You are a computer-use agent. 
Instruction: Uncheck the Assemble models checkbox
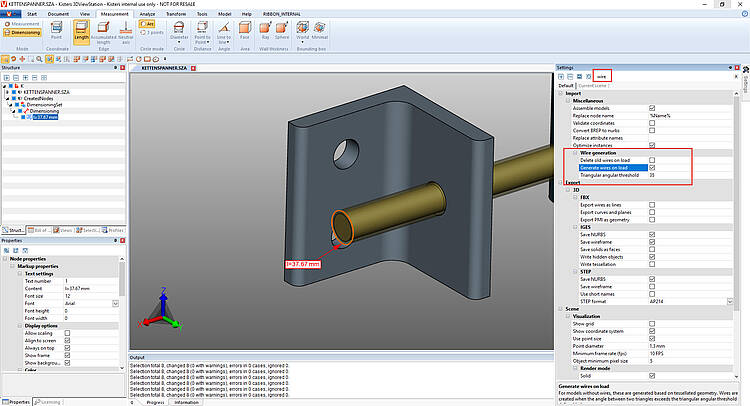pyautogui.click(x=652, y=108)
